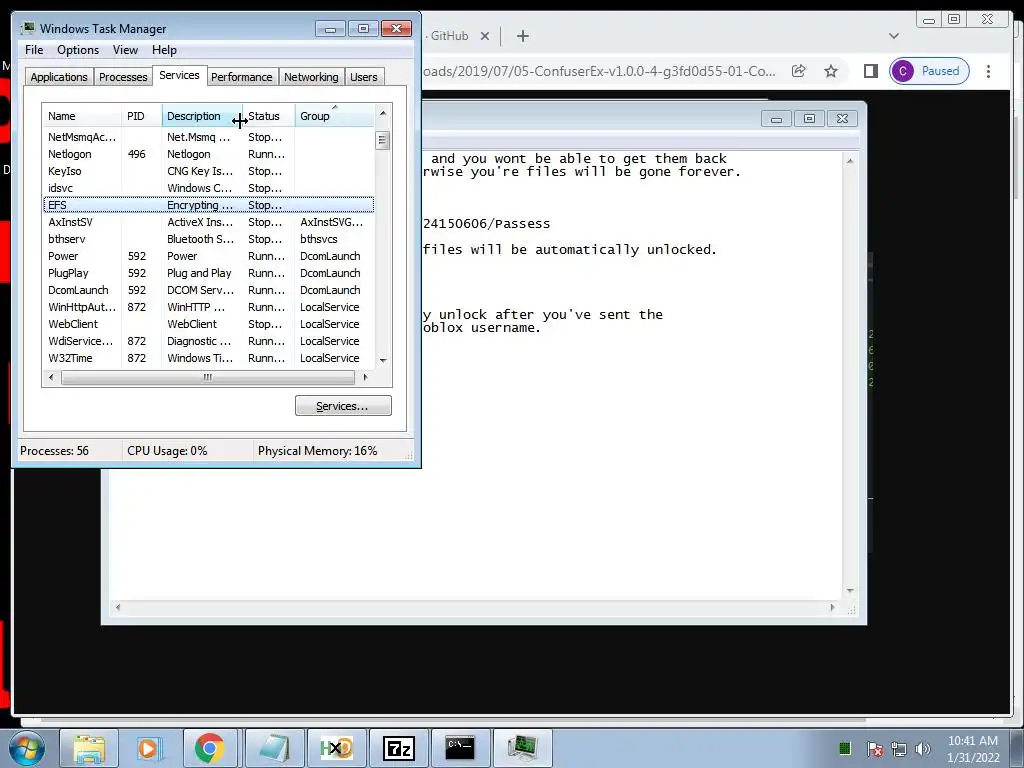Select the WinHttpAut... service row
1024x768 pixels.
click(208, 307)
